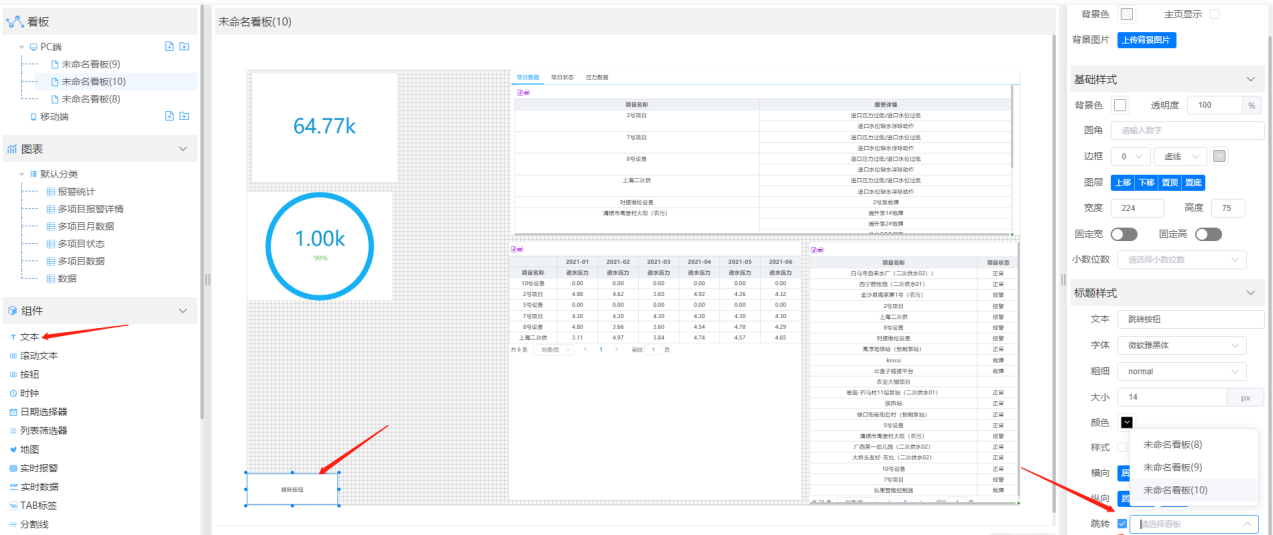This screenshot has width=1273, height=535.
Task: Collapse the 图表 panel section
Action: click(182, 149)
